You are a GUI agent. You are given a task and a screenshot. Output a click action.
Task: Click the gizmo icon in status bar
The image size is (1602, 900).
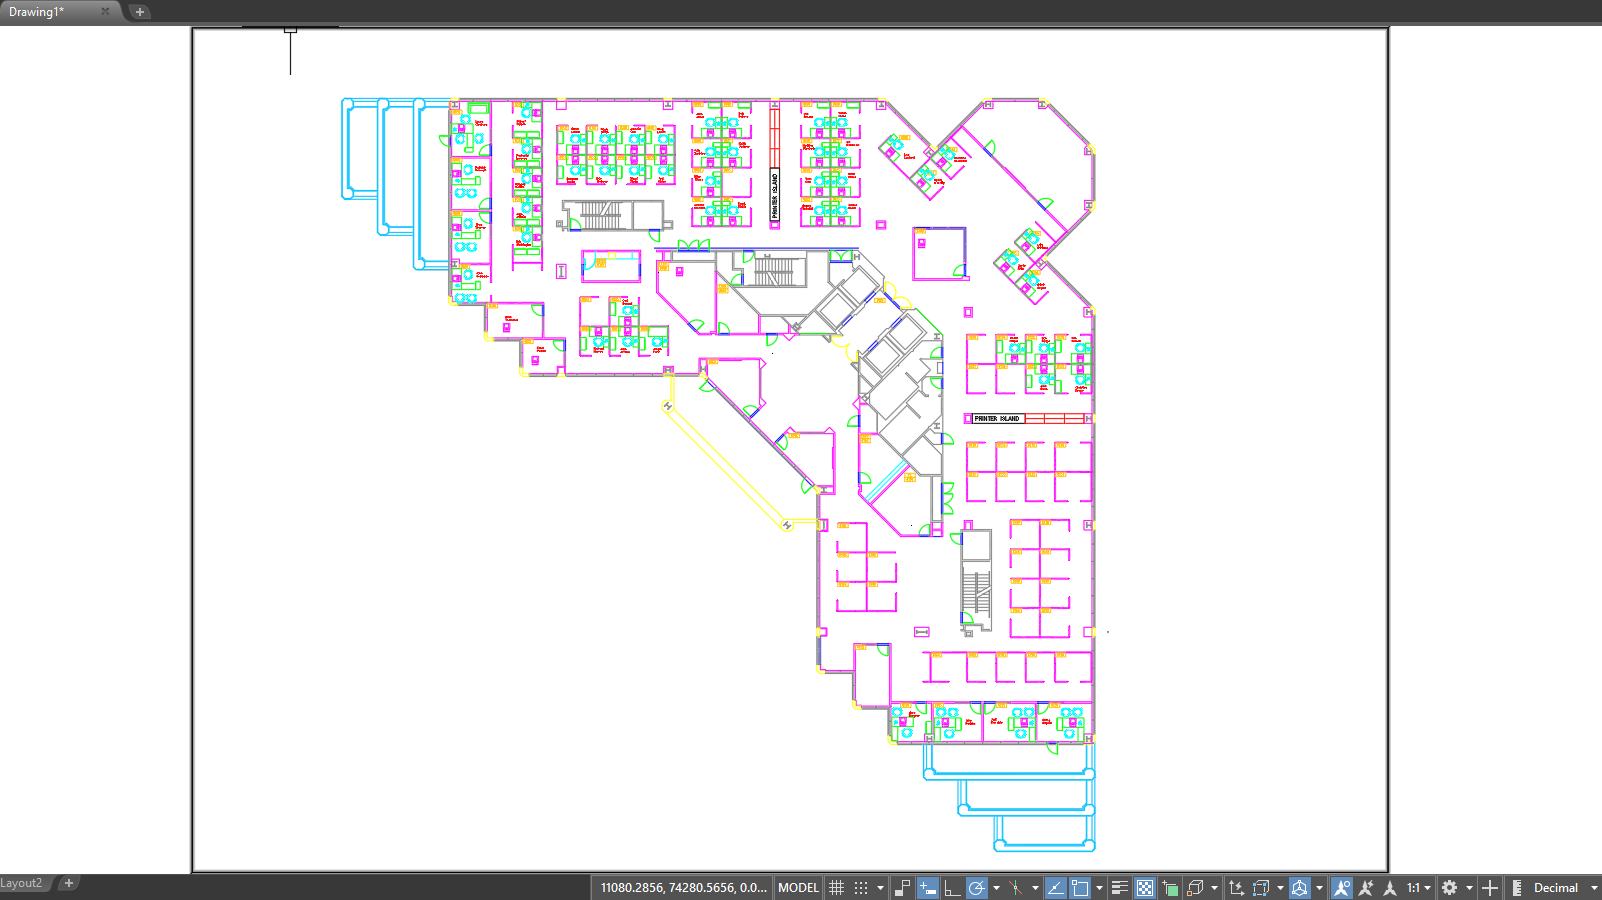[x=1300, y=888]
